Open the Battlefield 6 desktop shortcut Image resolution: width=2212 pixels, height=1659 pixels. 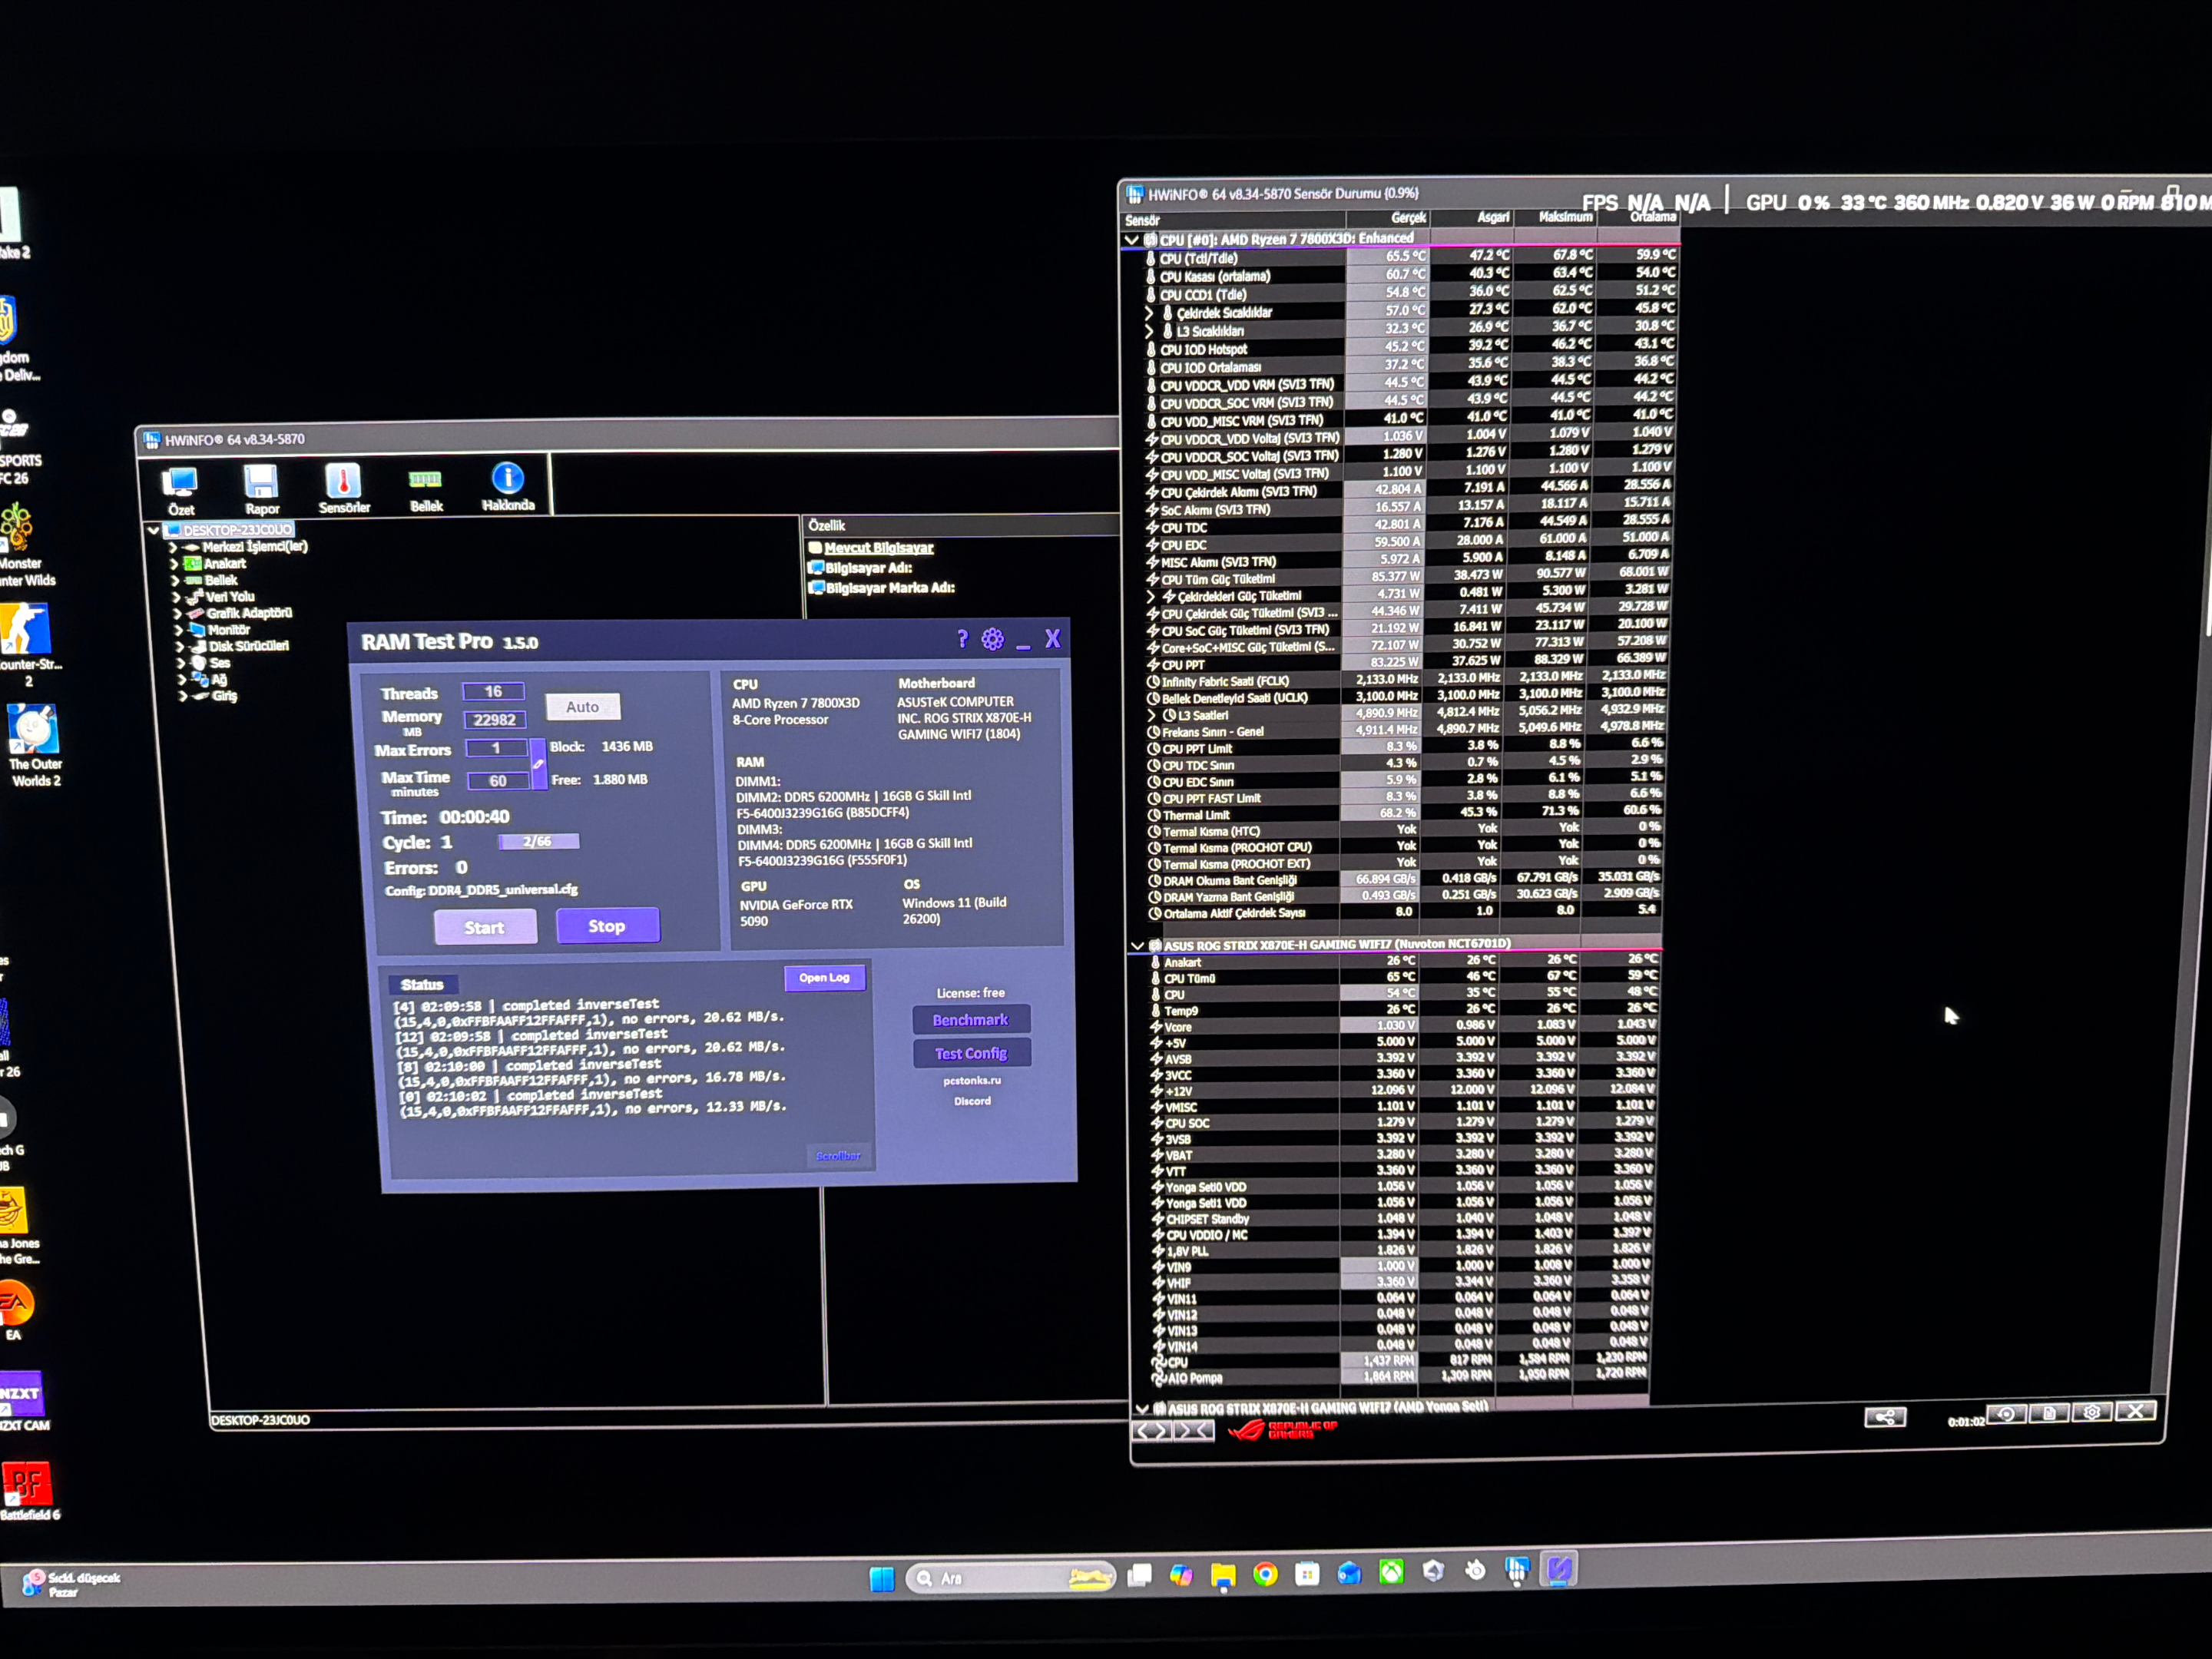click(29, 1491)
